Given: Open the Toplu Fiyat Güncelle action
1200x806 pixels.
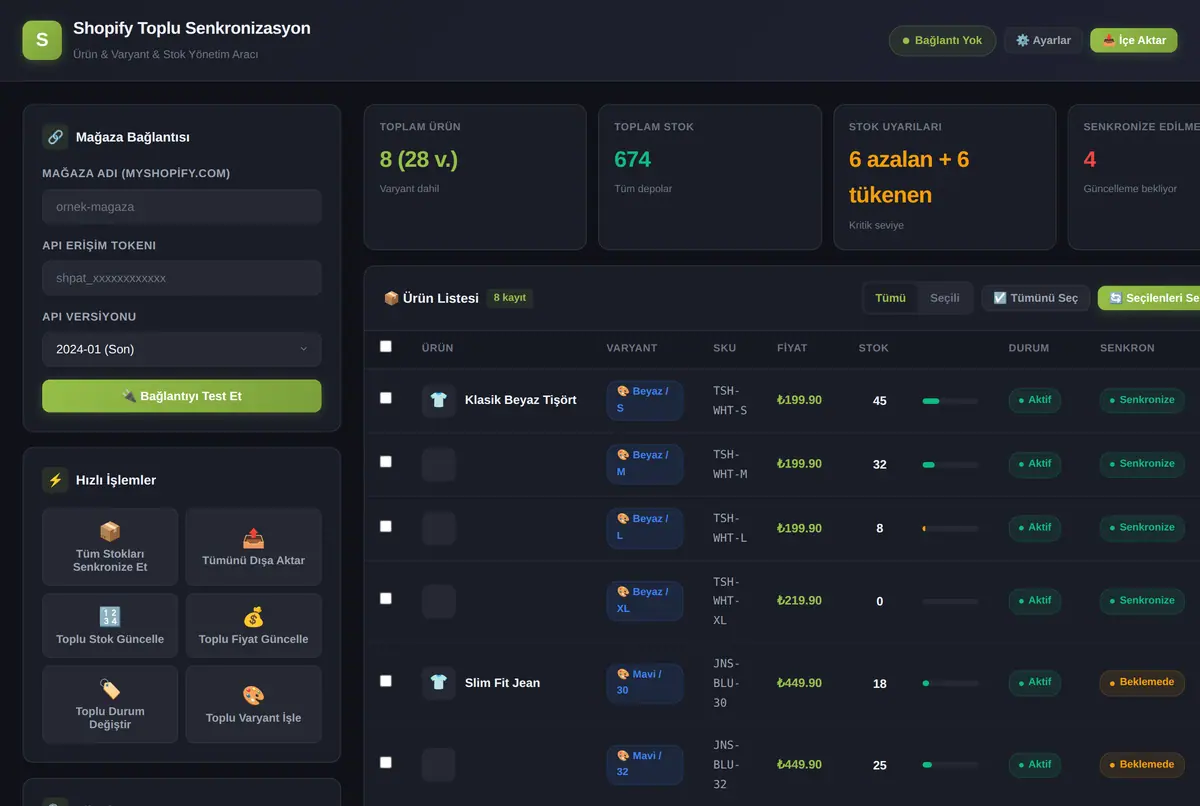Looking at the screenshot, I should click(x=254, y=626).
